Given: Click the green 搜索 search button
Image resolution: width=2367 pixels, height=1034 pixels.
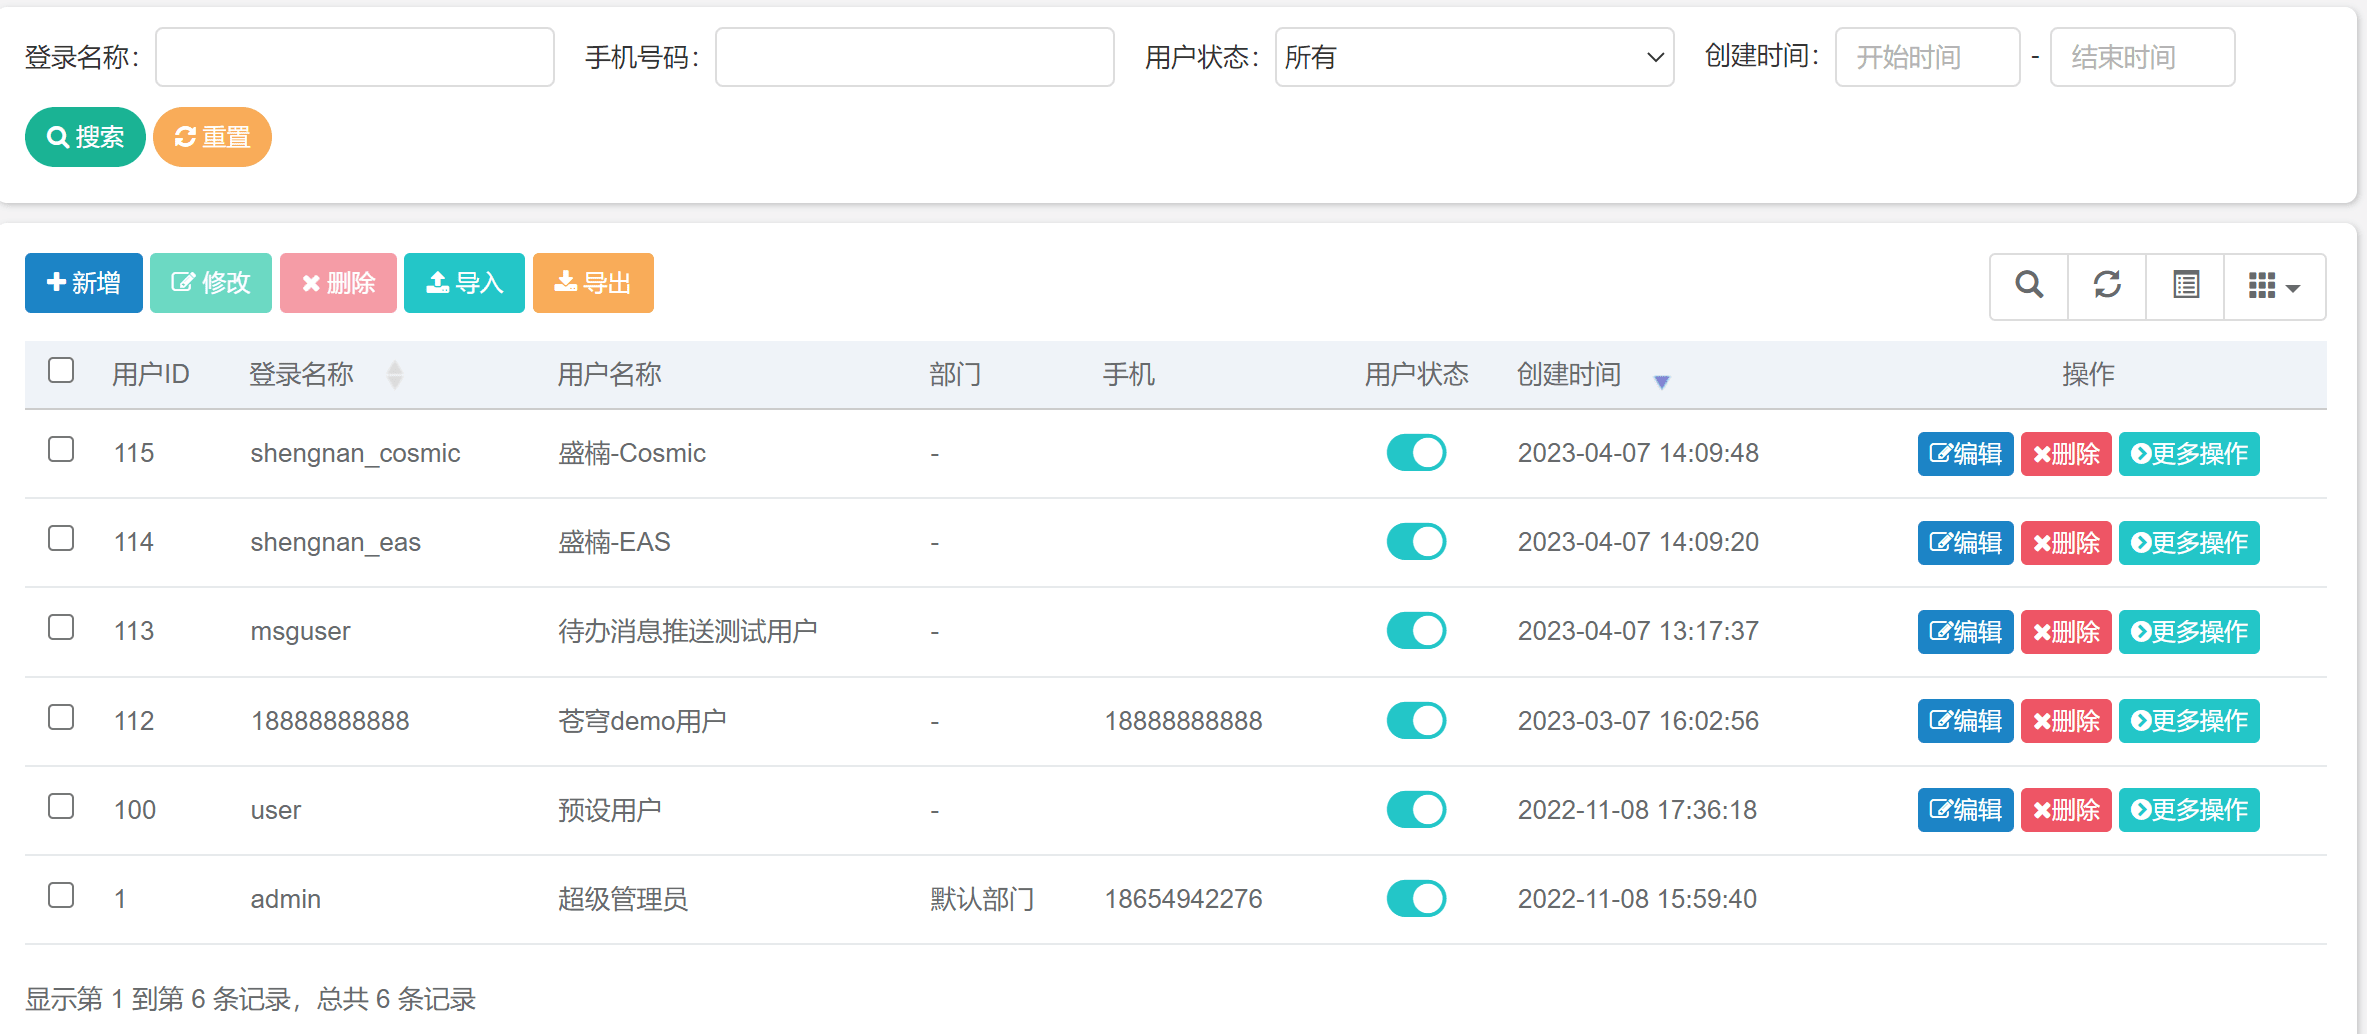Looking at the screenshot, I should coord(85,137).
